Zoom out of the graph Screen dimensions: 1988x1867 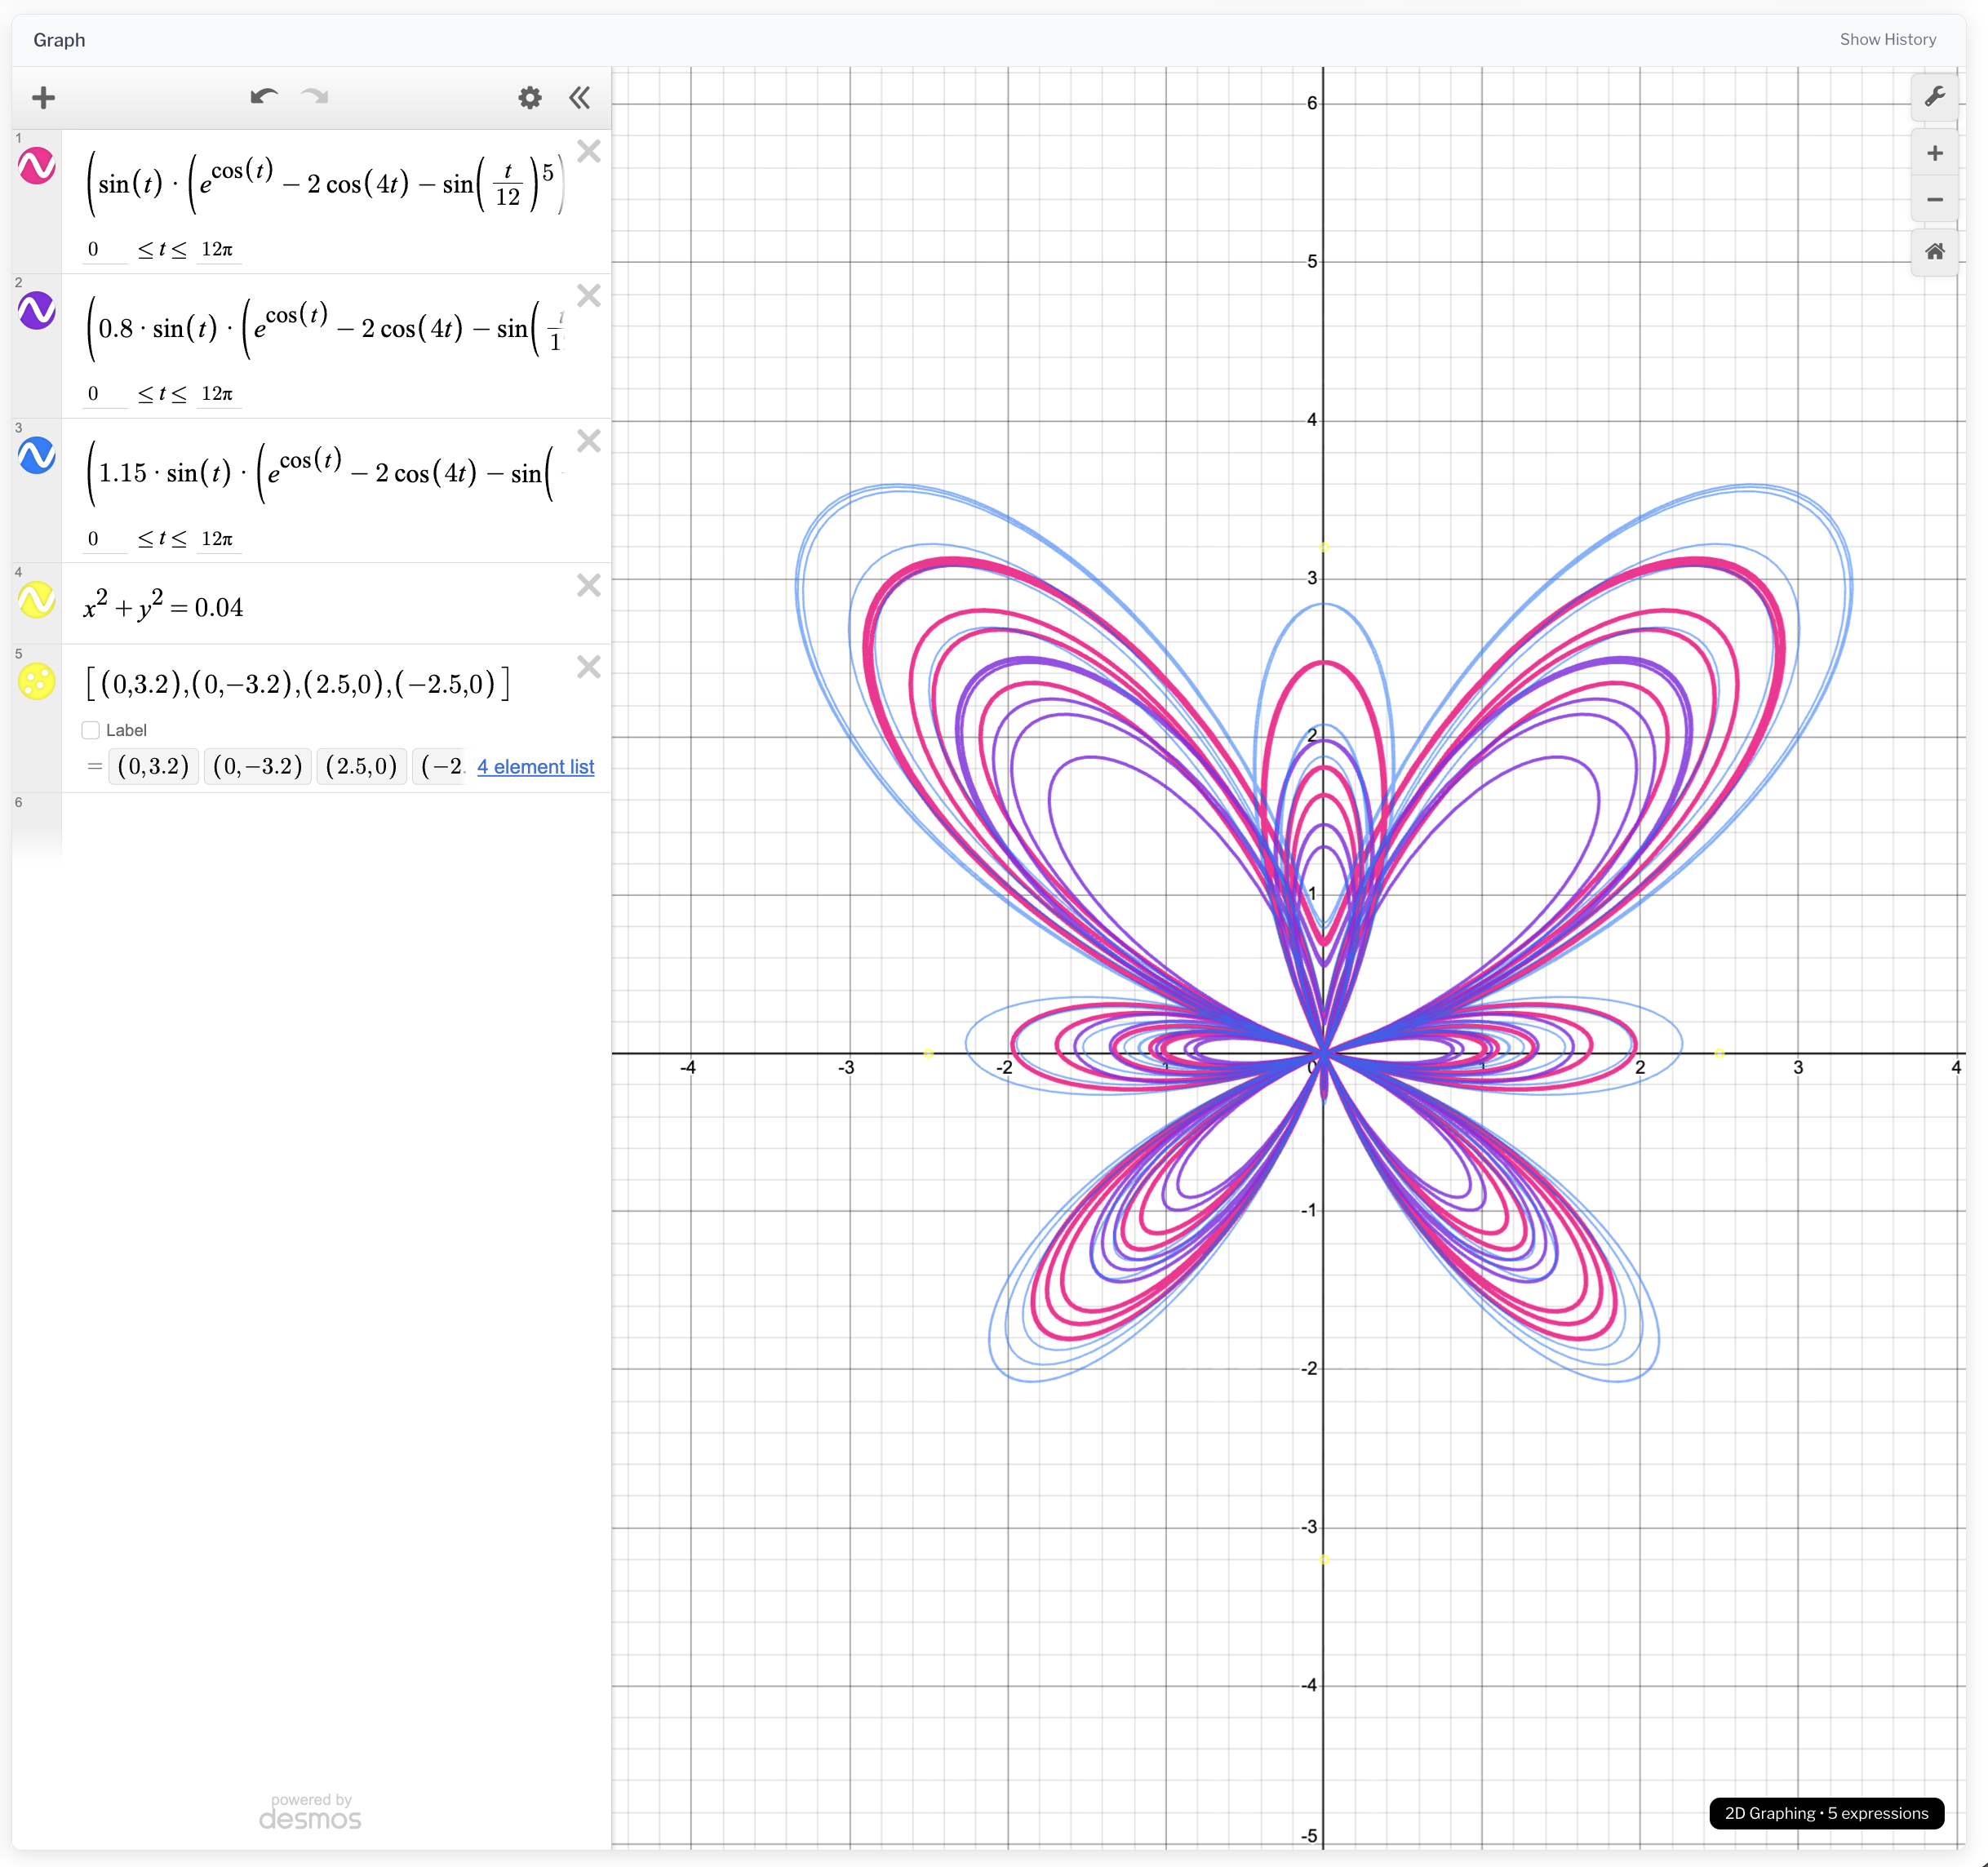[1934, 200]
